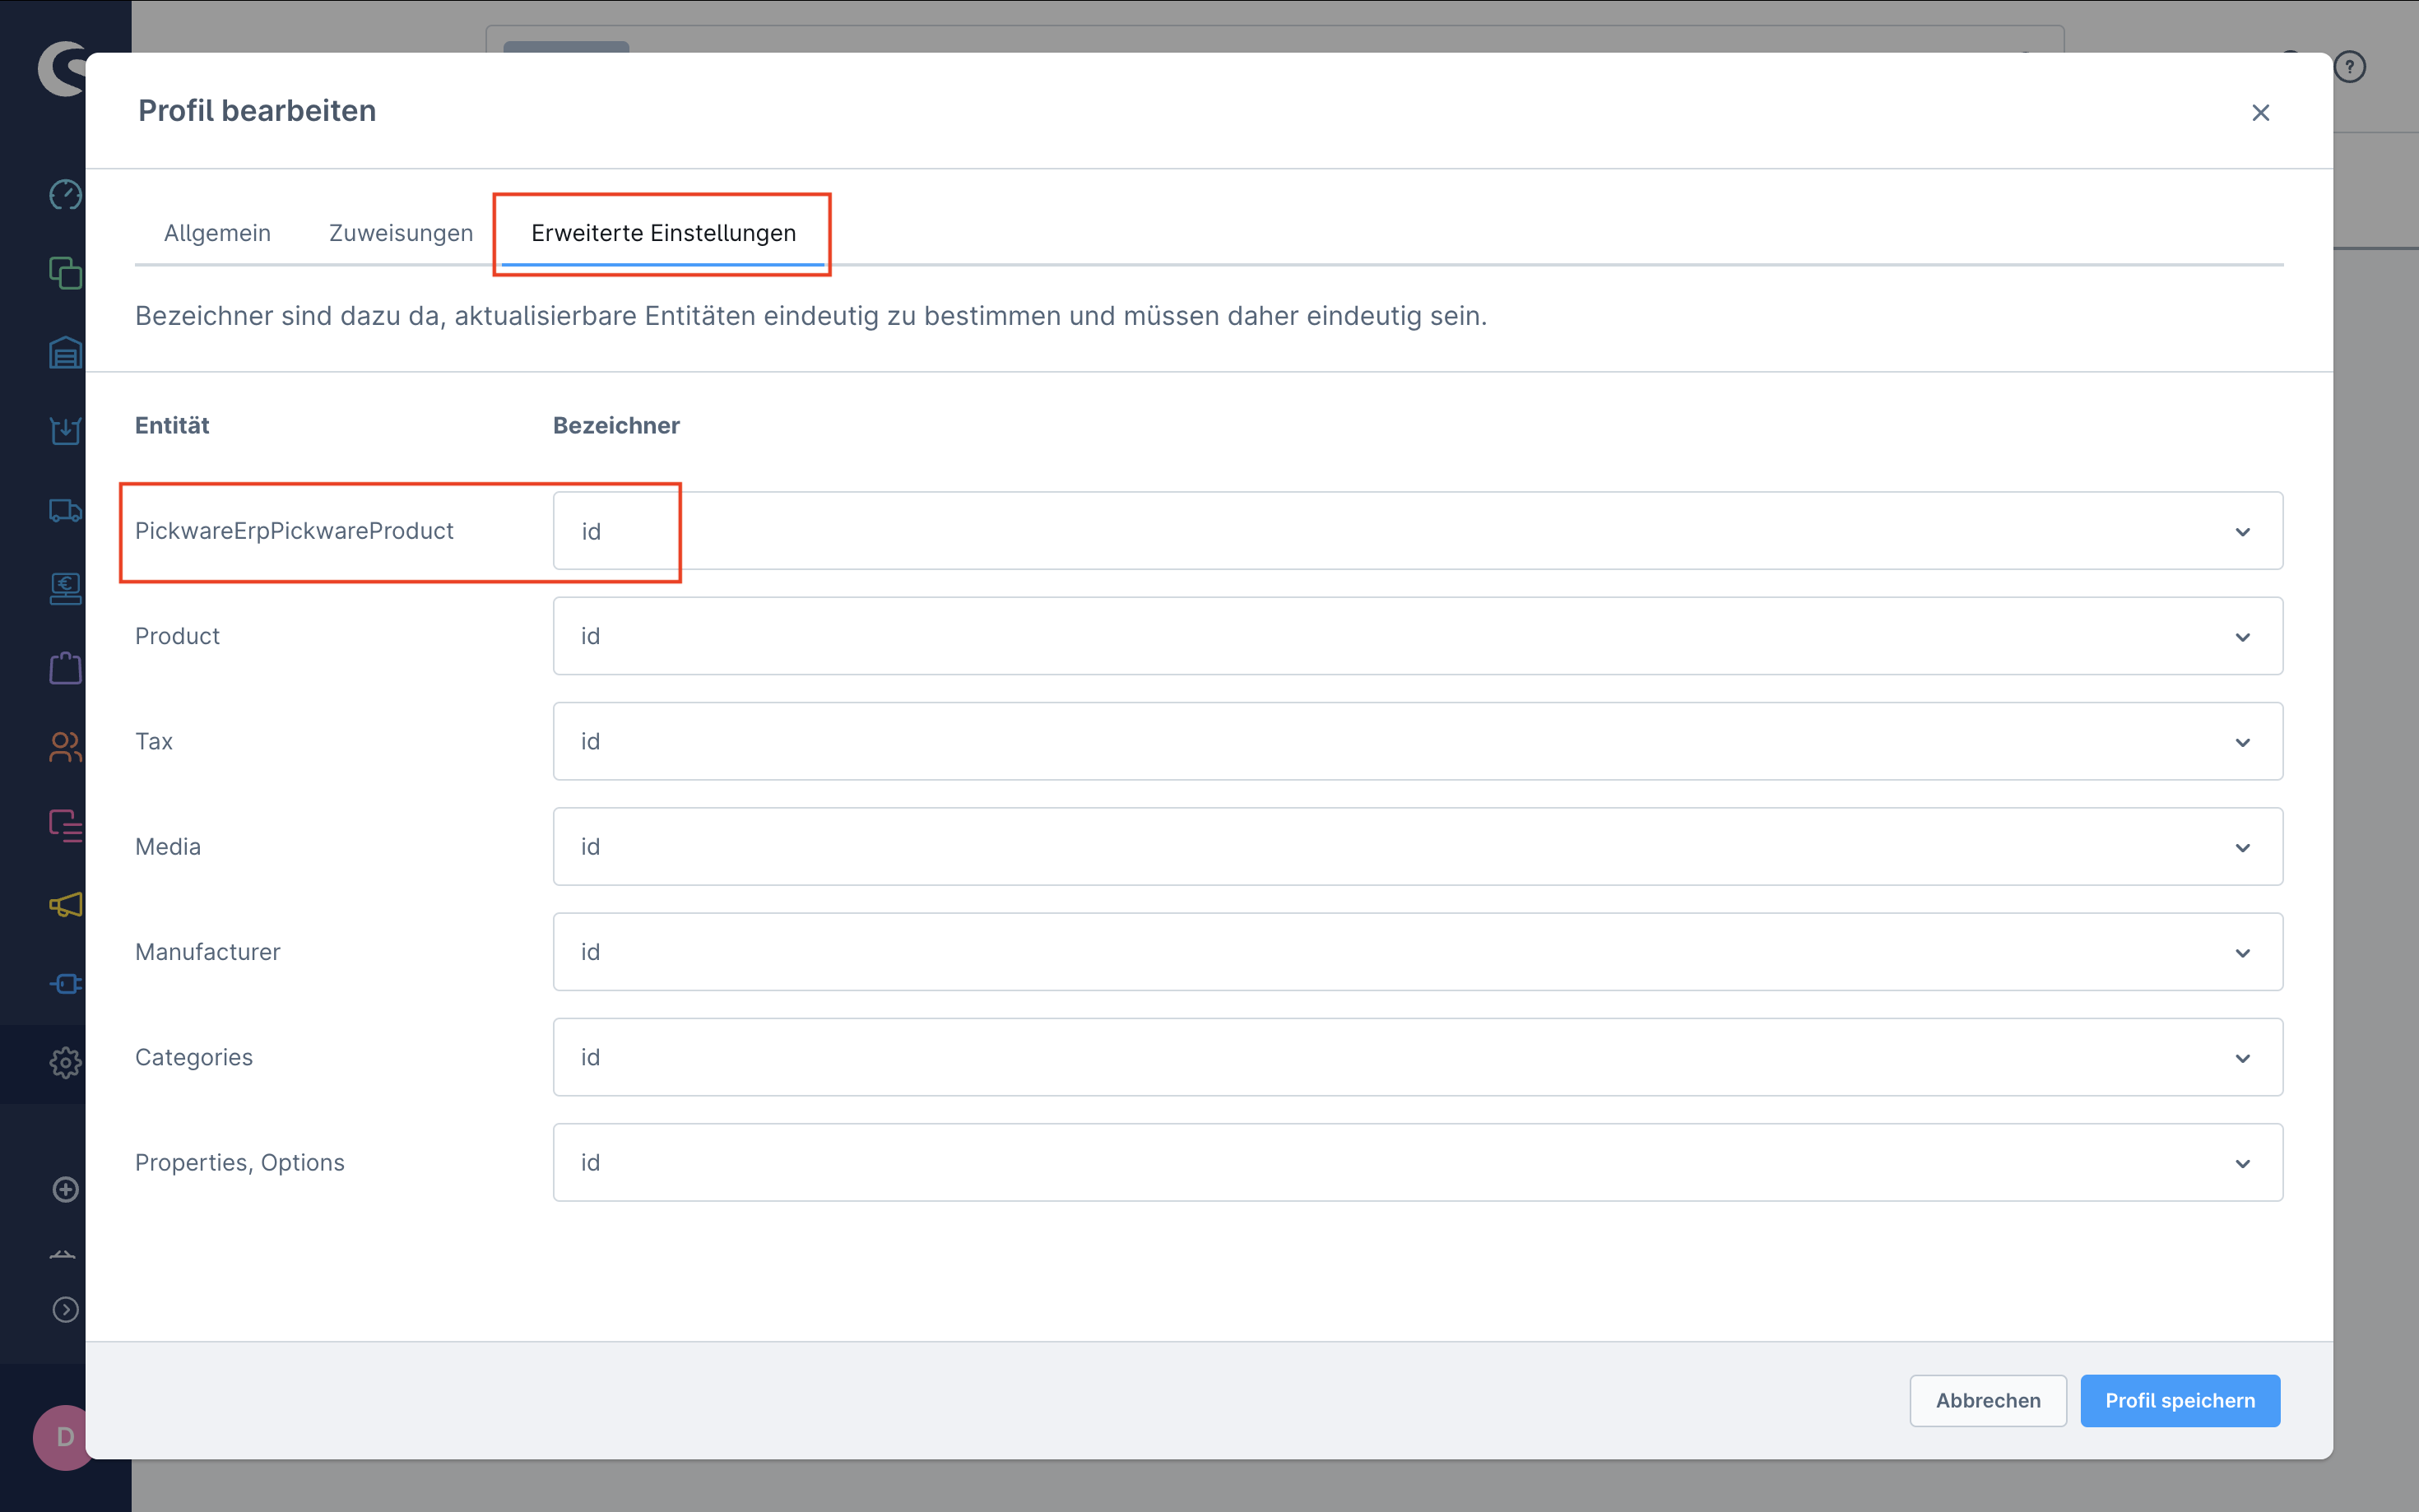2419x1512 pixels.
Task: Open the Properties, Options identifier dropdown
Action: pyautogui.click(x=1417, y=1162)
